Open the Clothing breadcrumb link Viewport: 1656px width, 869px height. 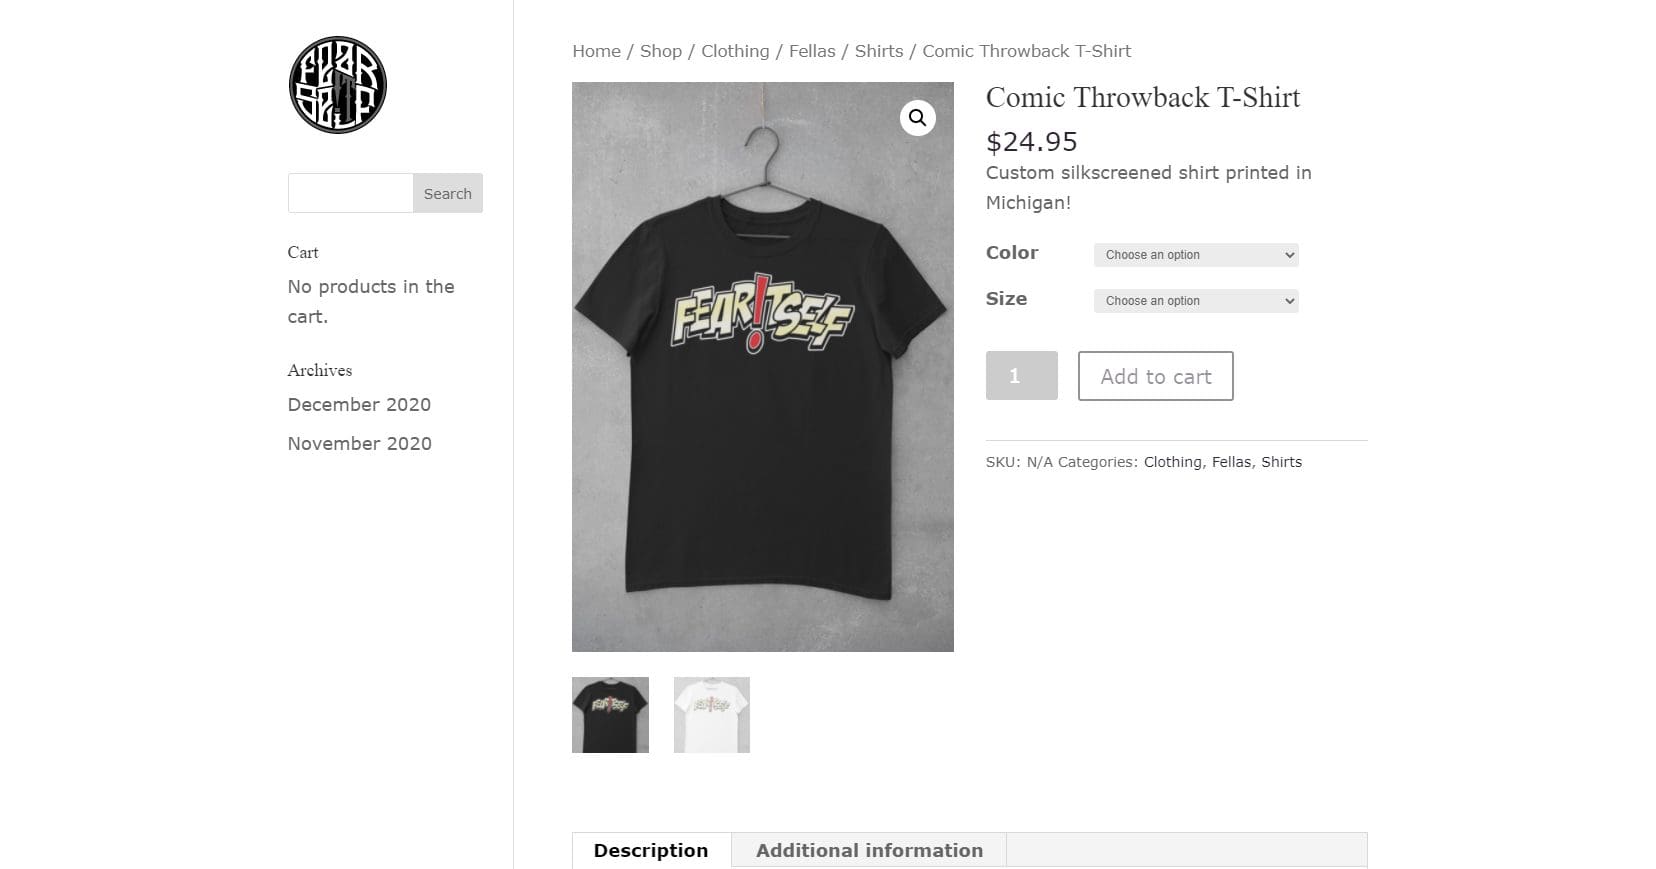coord(735,51)
